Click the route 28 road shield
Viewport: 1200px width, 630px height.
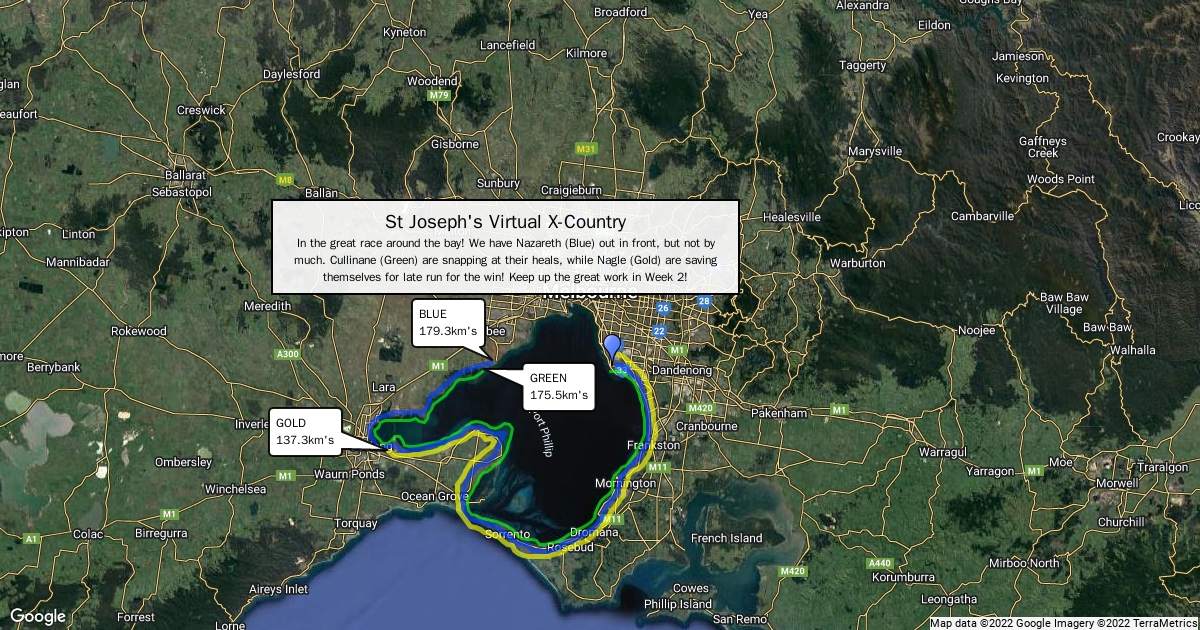pyautogui.click(x=704, y=301)
